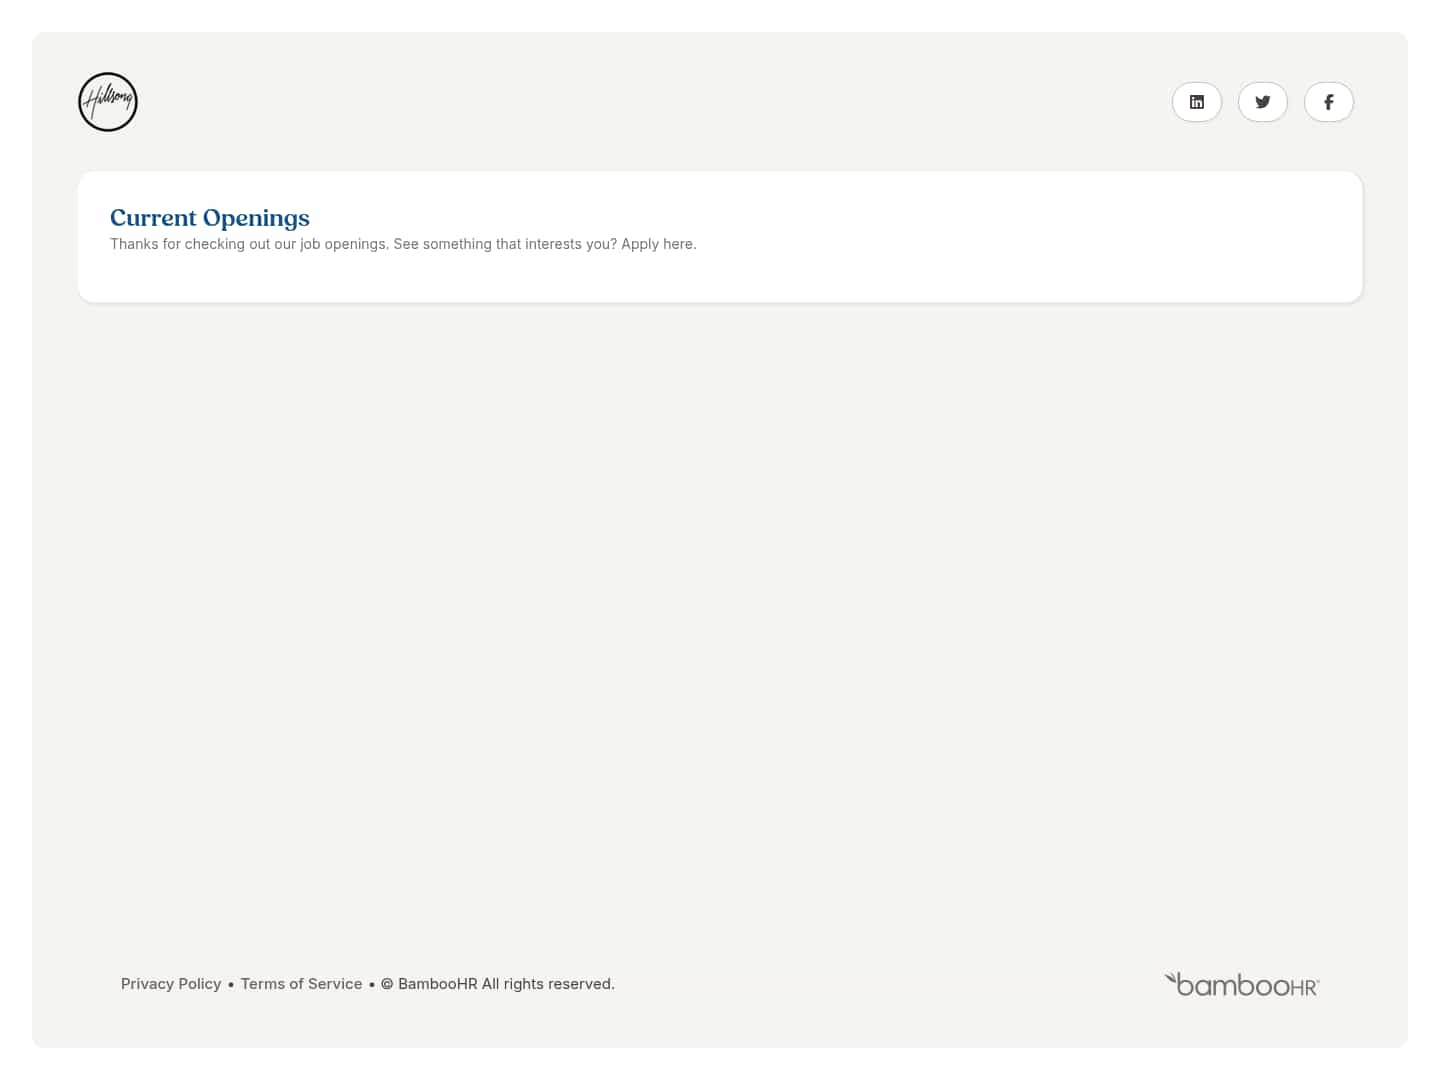Click the Twitter icon between LinkedIn and Facebook

1262,101
